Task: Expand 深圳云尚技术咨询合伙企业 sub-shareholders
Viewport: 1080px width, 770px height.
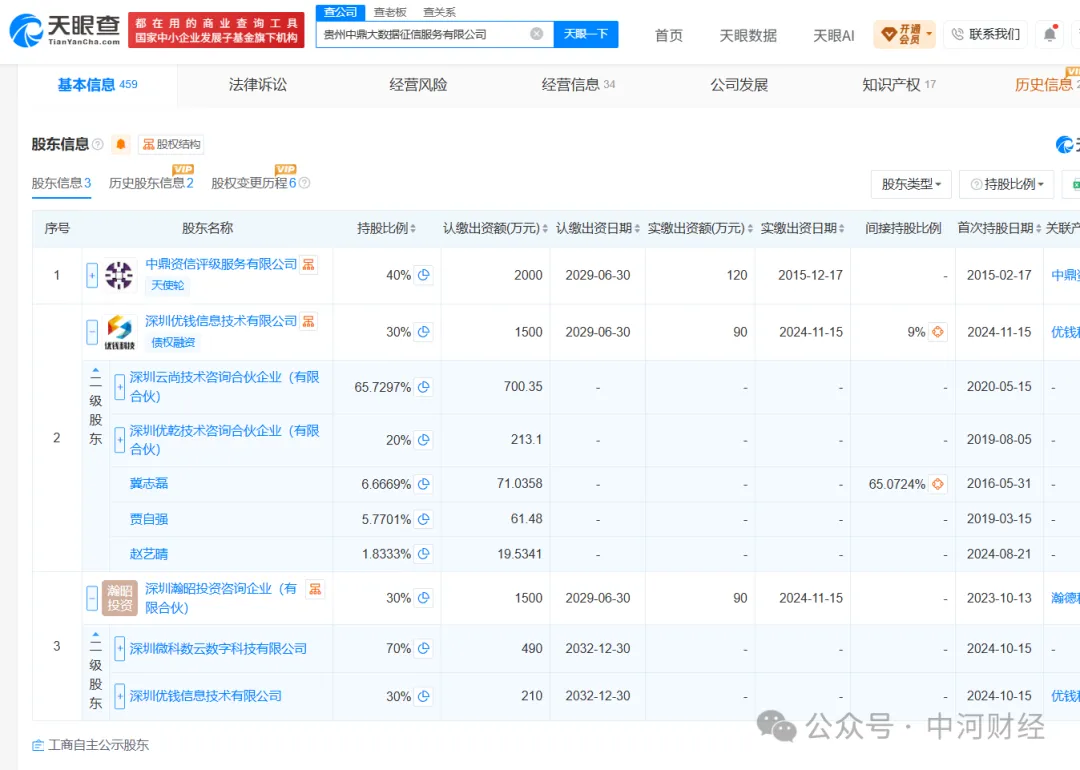Action: click(120, 387)
